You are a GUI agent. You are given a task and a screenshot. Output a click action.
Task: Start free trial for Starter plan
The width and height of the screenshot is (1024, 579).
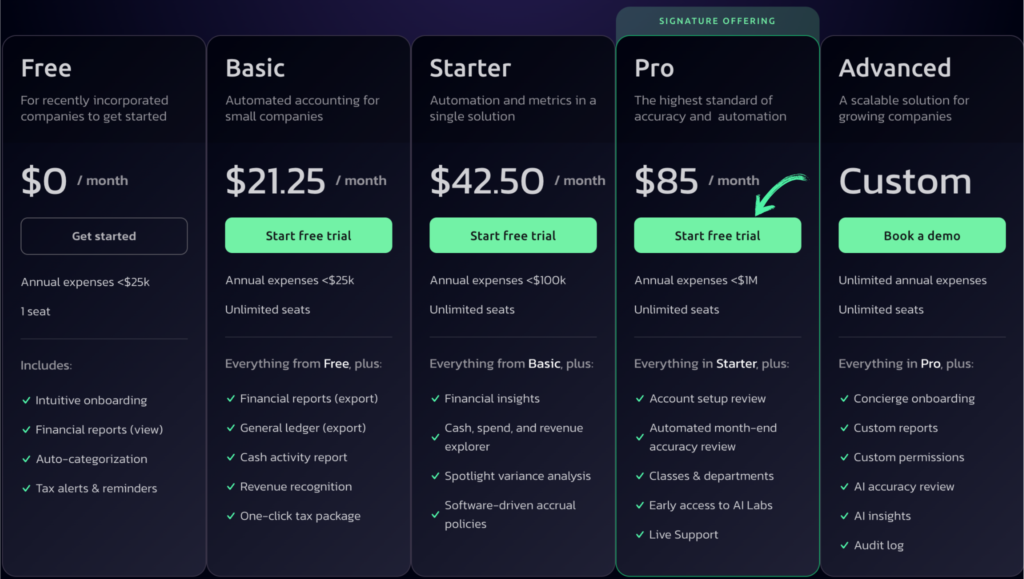coord(513,235)
